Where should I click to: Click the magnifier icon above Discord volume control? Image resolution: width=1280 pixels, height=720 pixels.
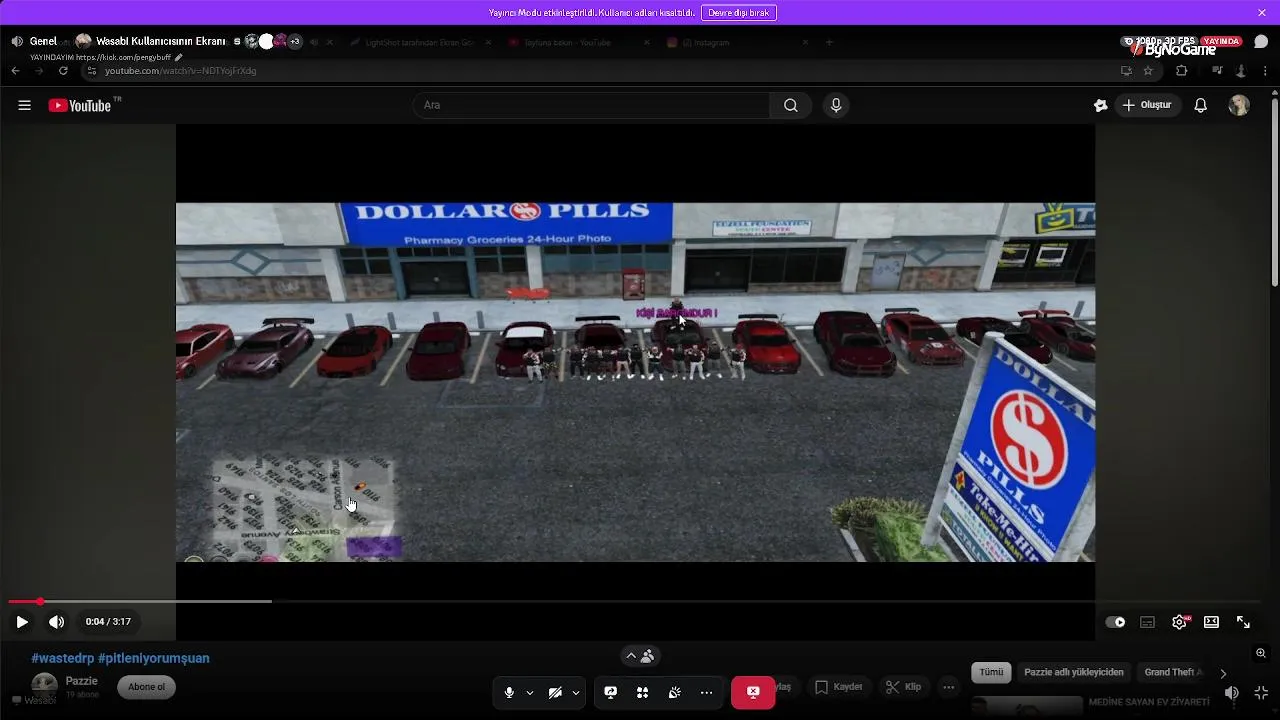pyautogui.click(x=1261, y=653)
